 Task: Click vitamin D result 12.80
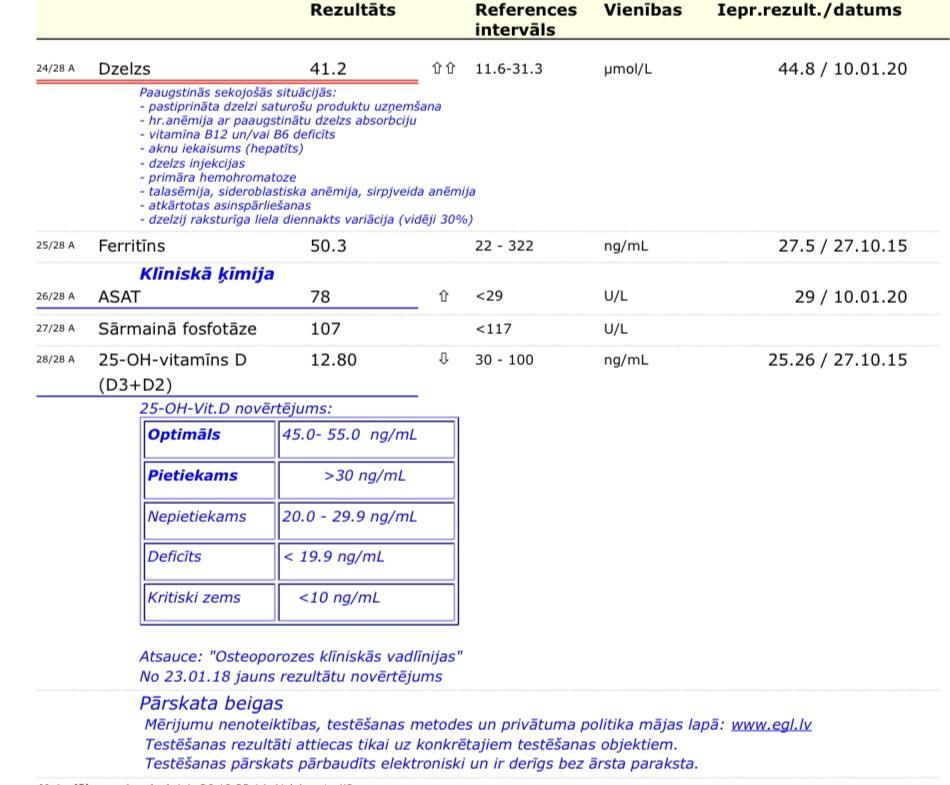(x=333, y=360)
